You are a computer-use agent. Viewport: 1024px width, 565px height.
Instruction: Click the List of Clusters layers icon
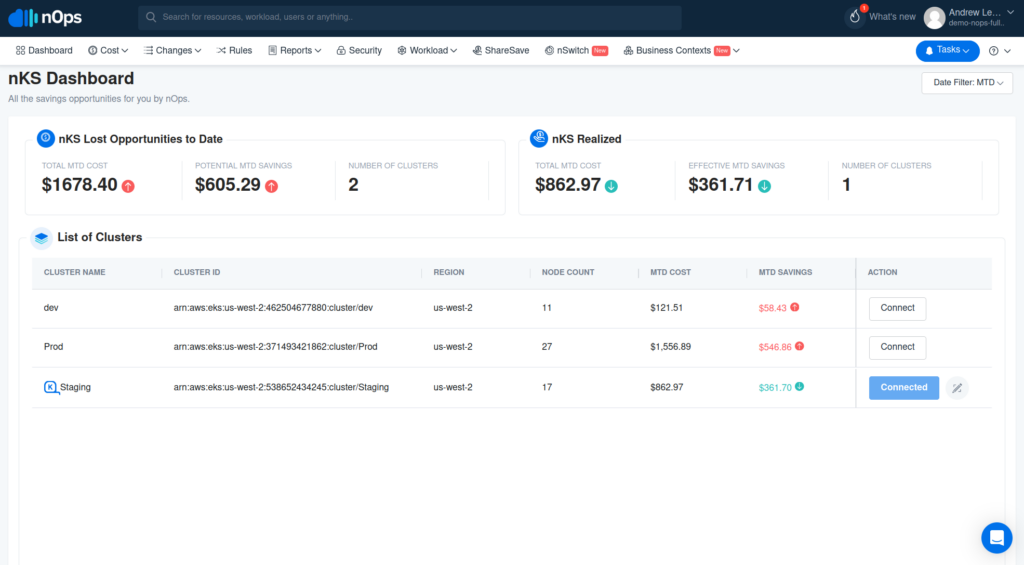coord(41,238)
